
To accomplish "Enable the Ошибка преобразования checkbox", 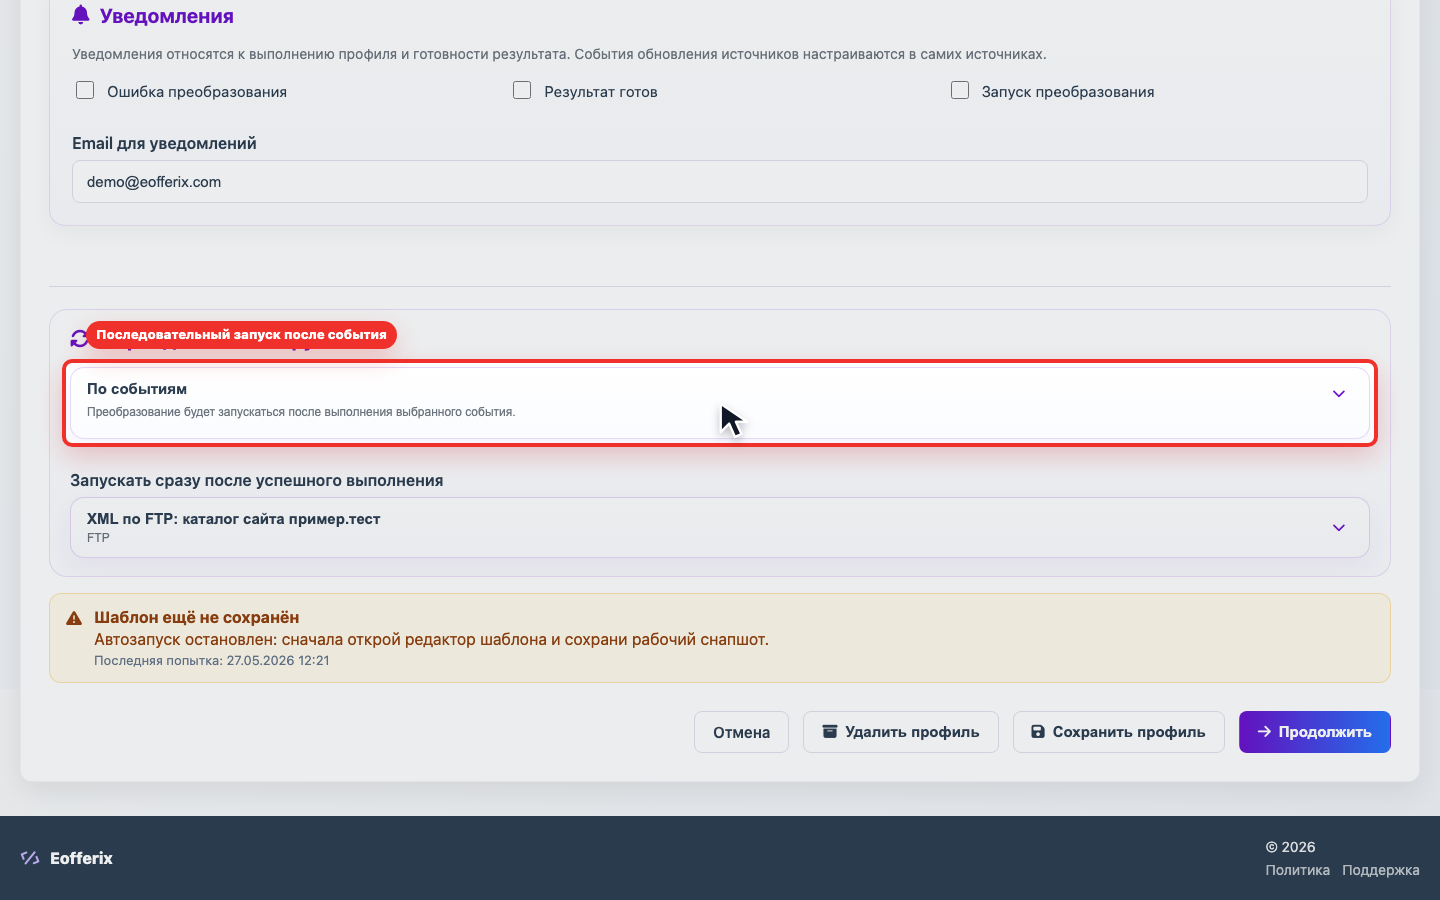I will pos(85,91).
